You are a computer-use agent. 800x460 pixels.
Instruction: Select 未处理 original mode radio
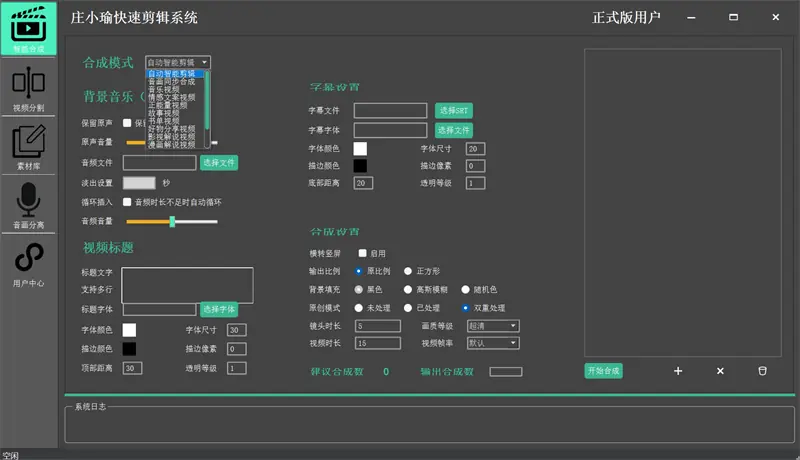pos(359,308)
